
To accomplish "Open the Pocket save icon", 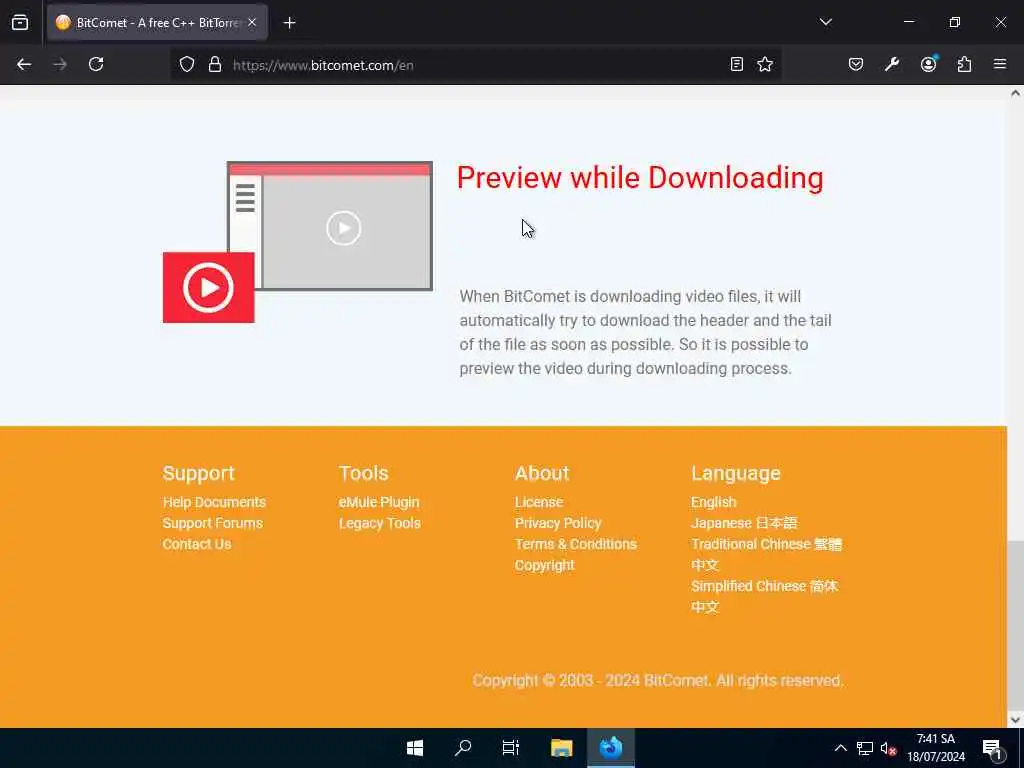I will 856,65.
